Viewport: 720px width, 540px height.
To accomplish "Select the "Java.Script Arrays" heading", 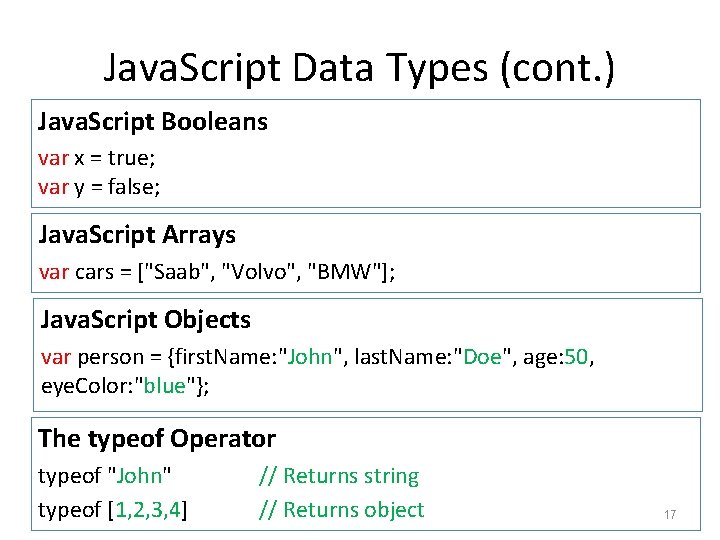I will pos(137,235).
